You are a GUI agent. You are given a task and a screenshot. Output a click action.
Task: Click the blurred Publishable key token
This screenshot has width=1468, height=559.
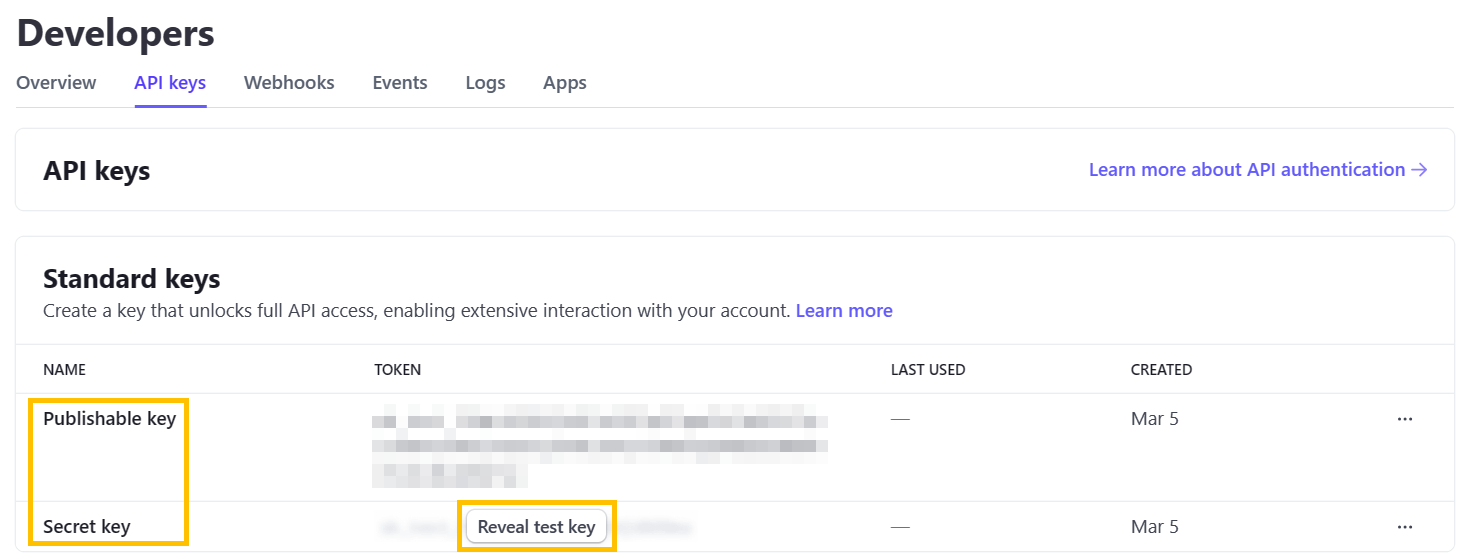(x=600, y=445)
